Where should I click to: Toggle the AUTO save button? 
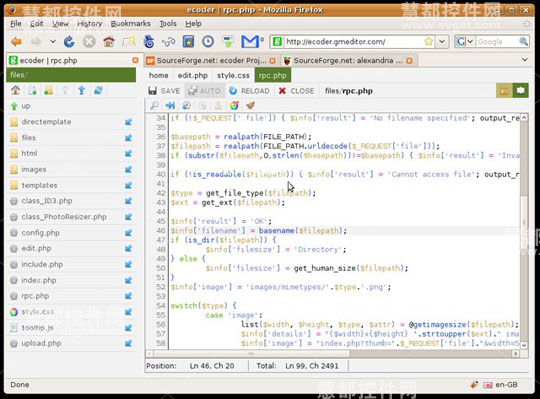point(205,91)
